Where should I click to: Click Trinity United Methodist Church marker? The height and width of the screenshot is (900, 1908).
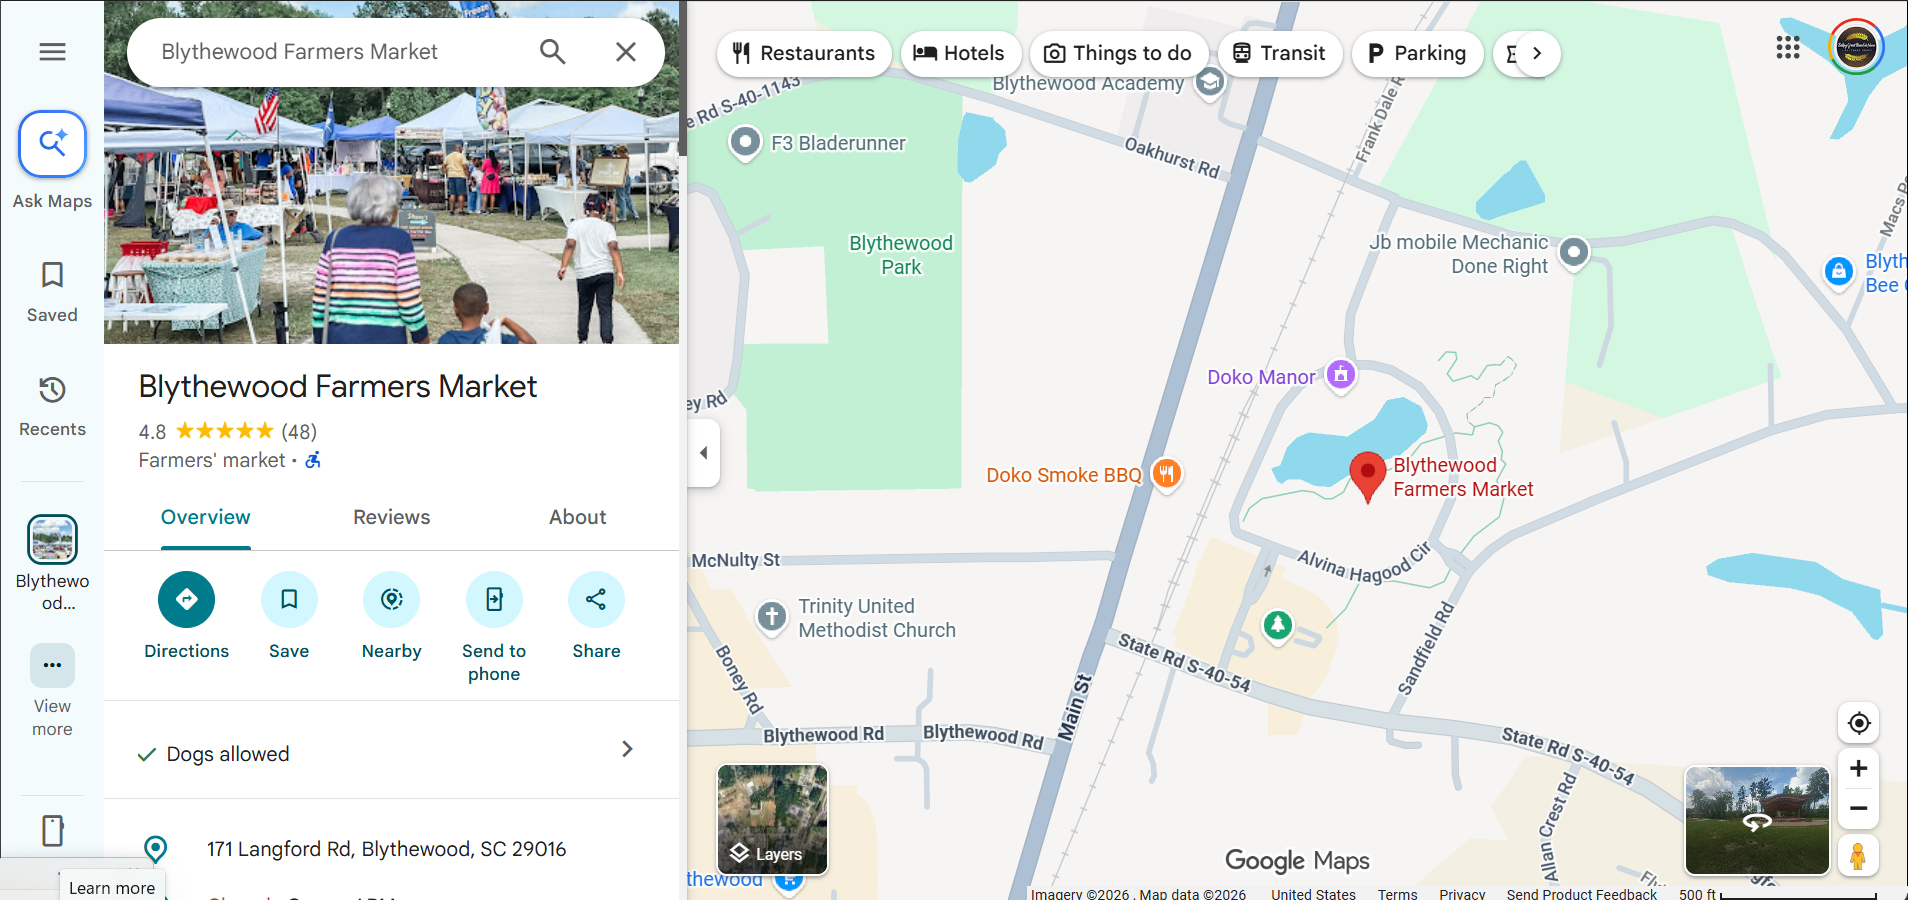[x=771, y=616]
